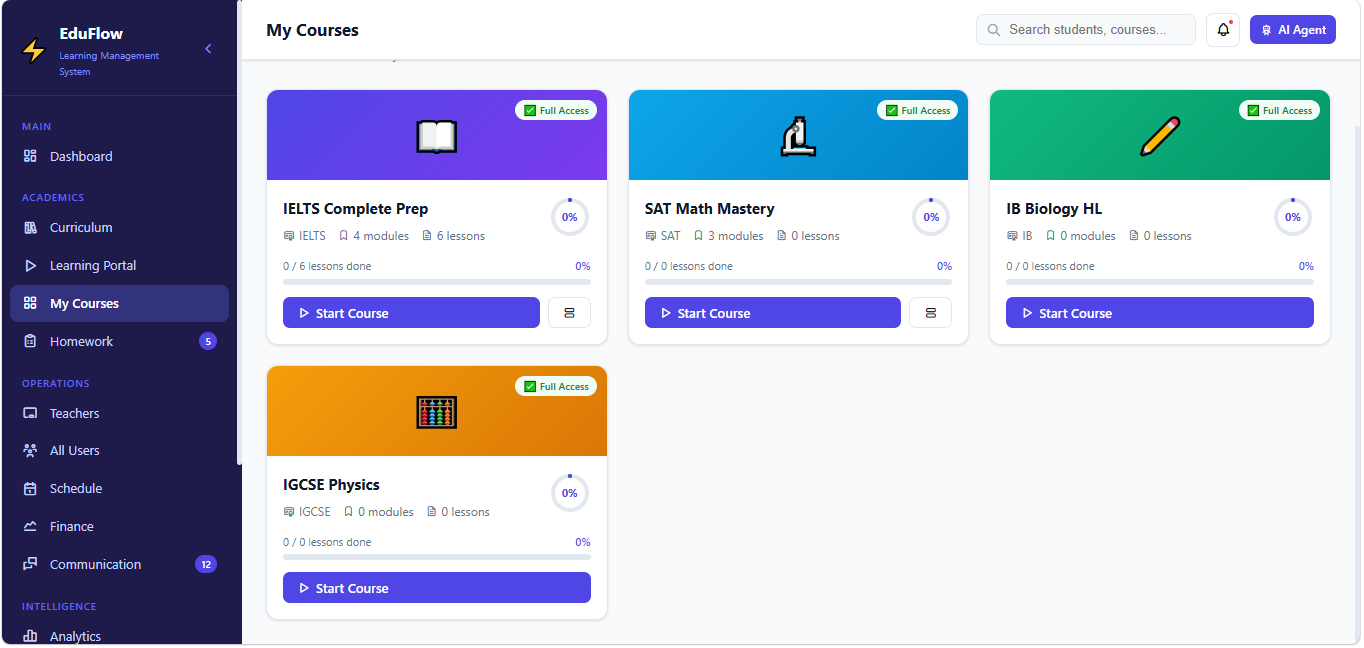Click the play icon in IELTS Start Course
1364x648 pixels.
[304, 313]
